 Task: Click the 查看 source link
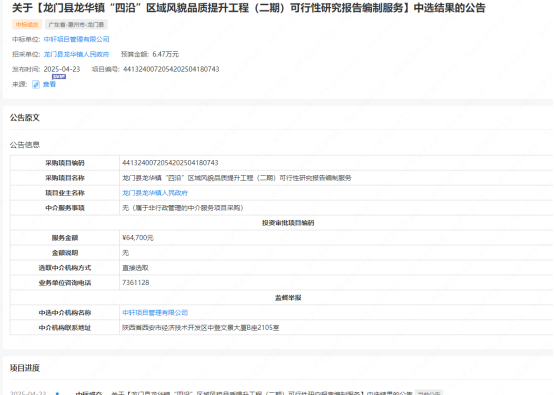[49, 84]
